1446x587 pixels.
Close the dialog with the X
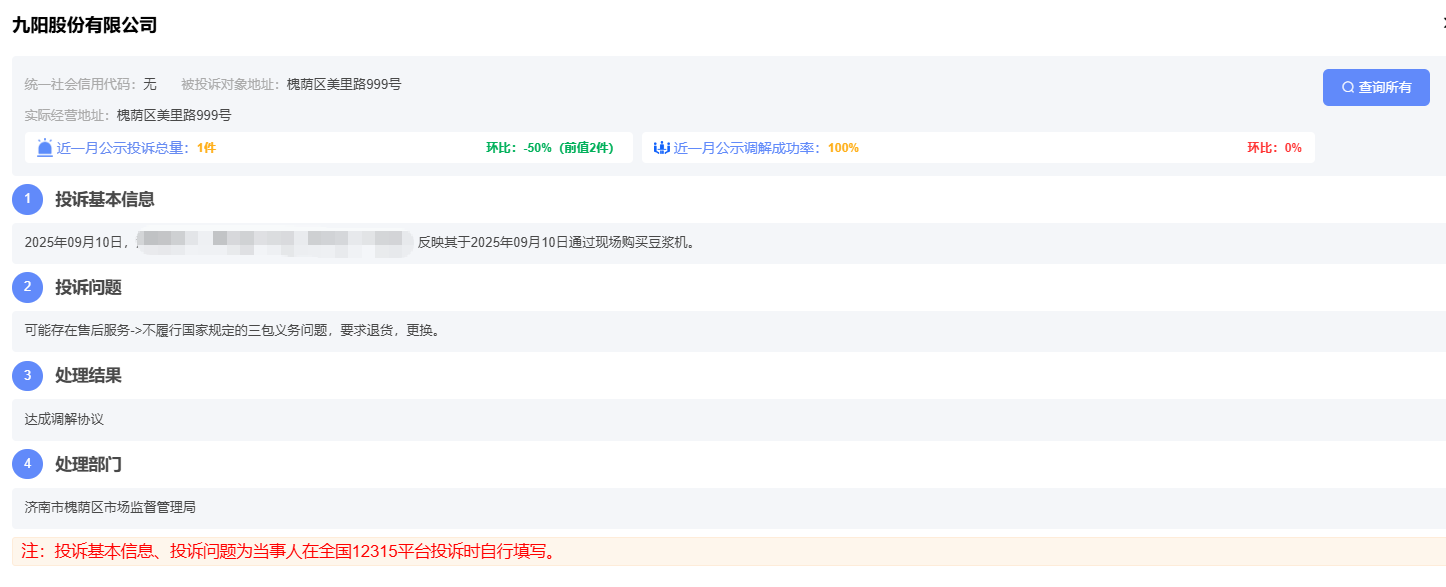point(1444,23)
